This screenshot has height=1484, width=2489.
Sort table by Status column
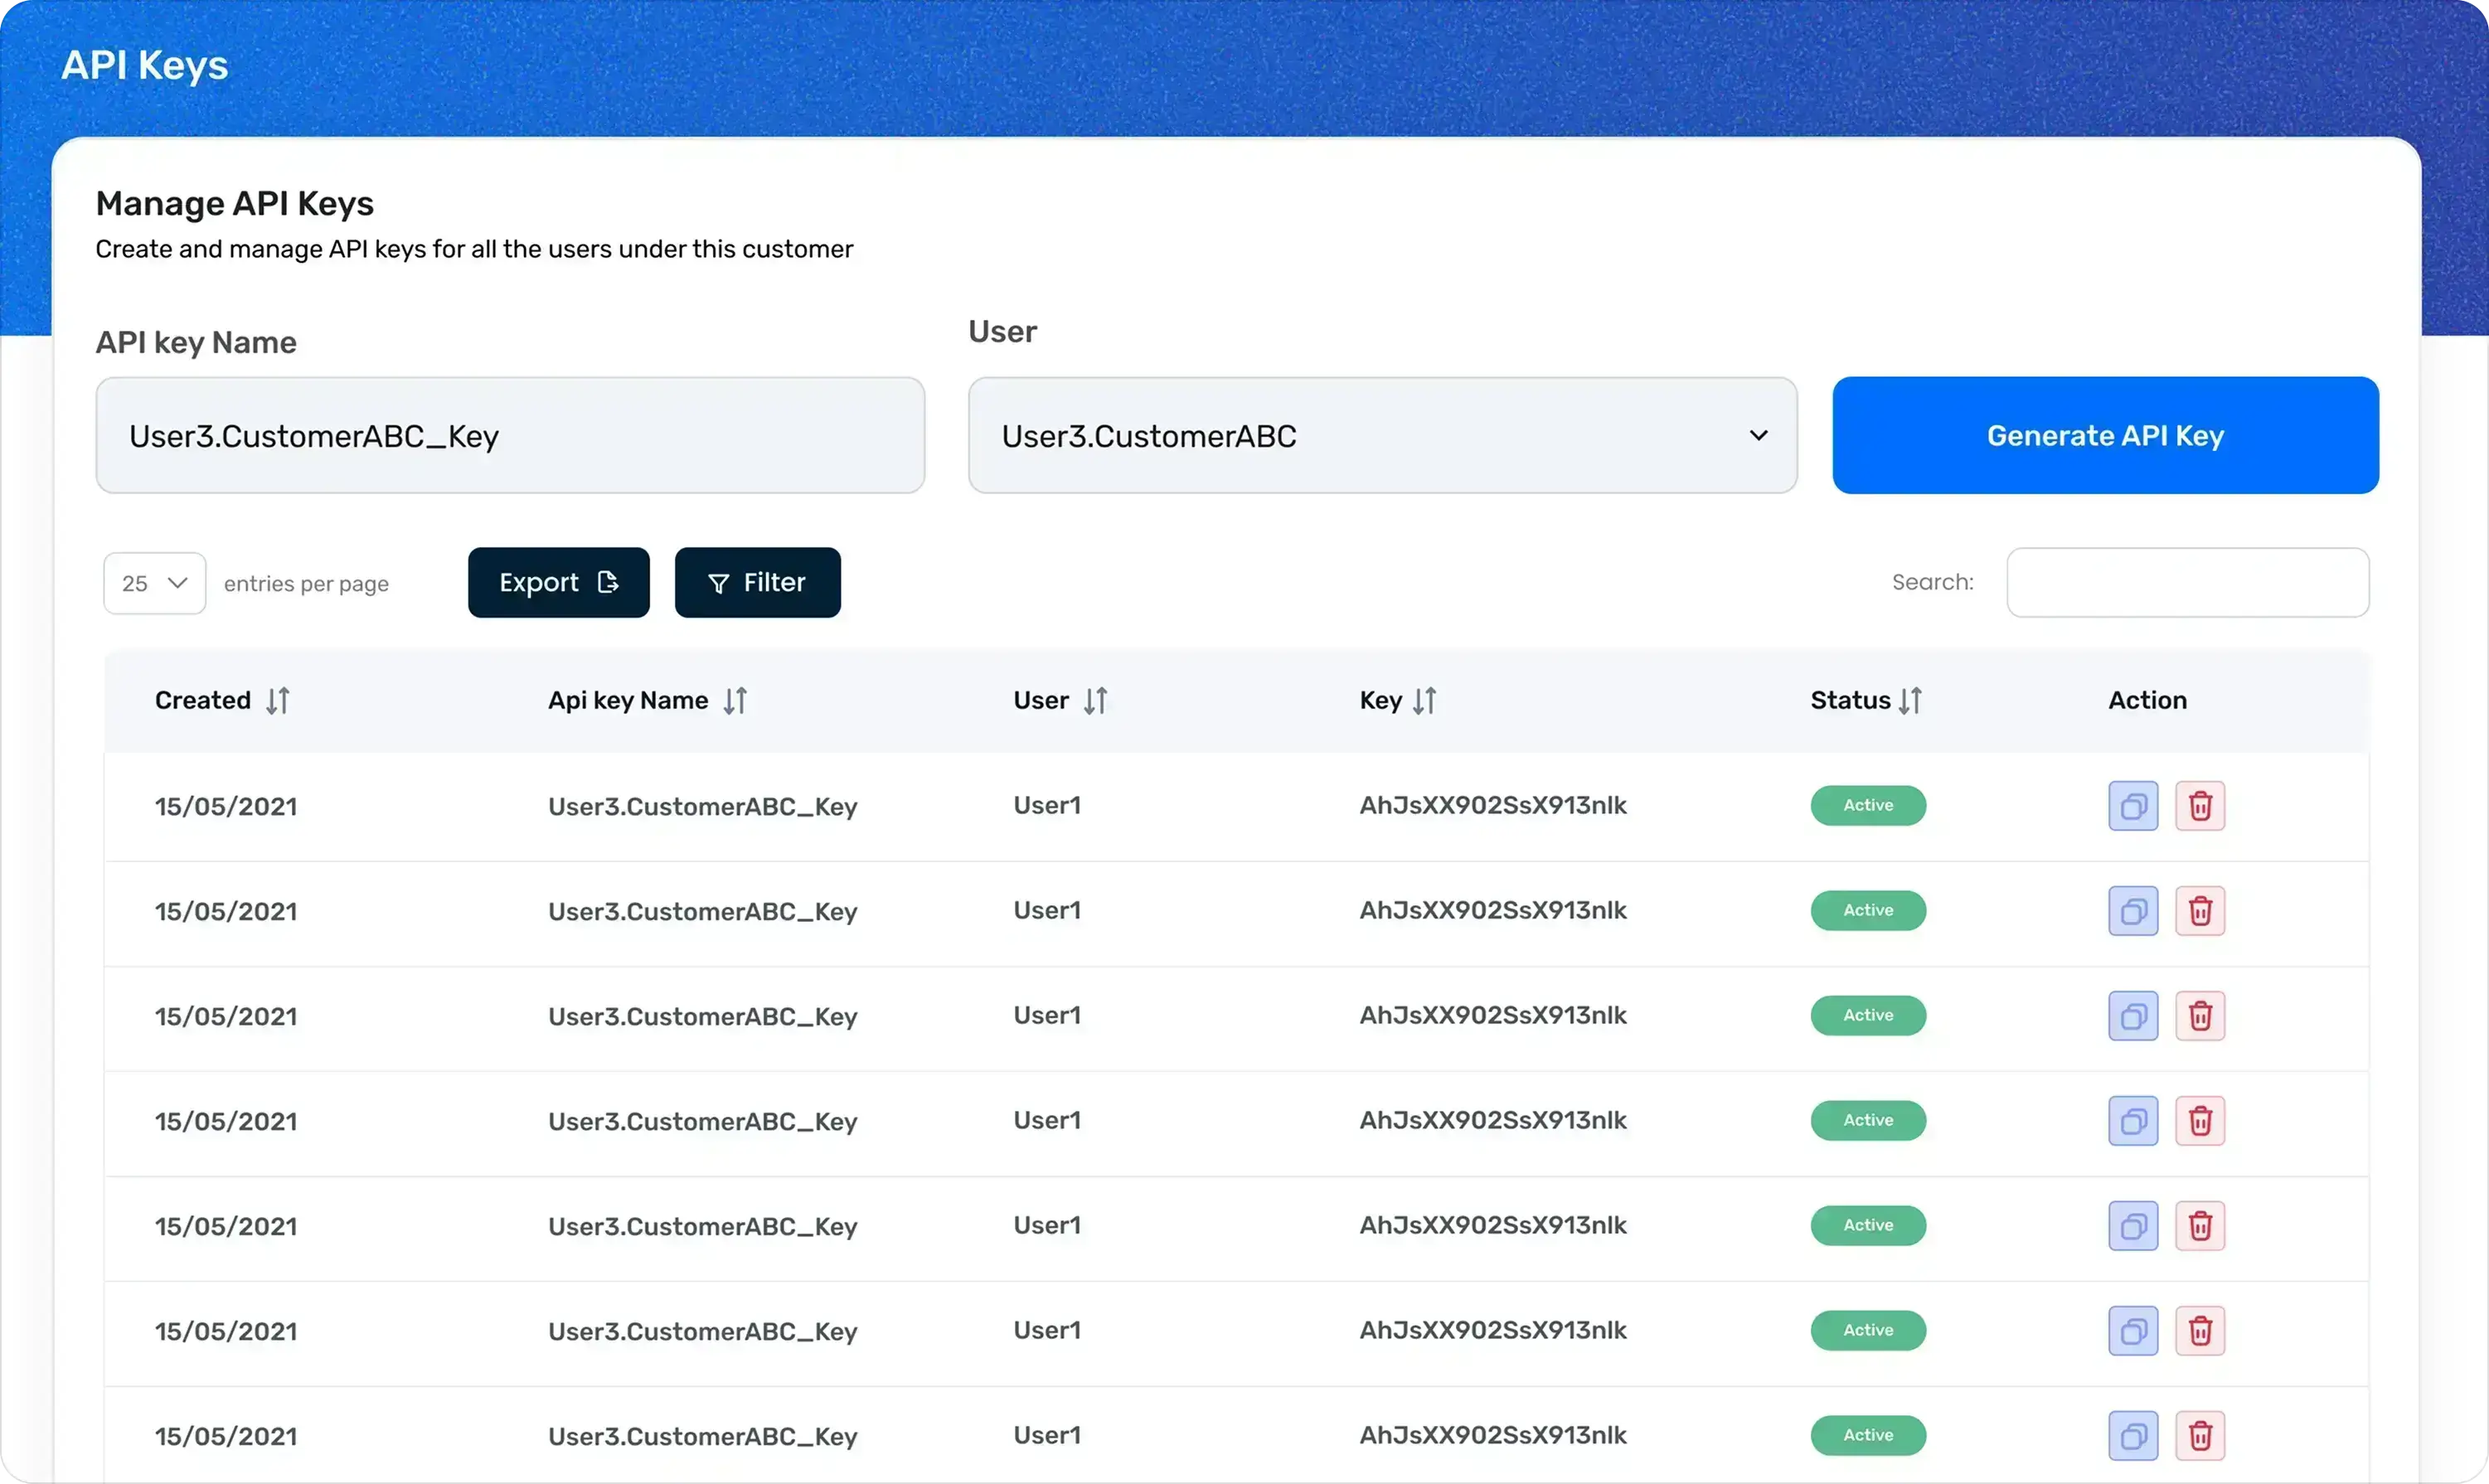[x=1910, y=701]
